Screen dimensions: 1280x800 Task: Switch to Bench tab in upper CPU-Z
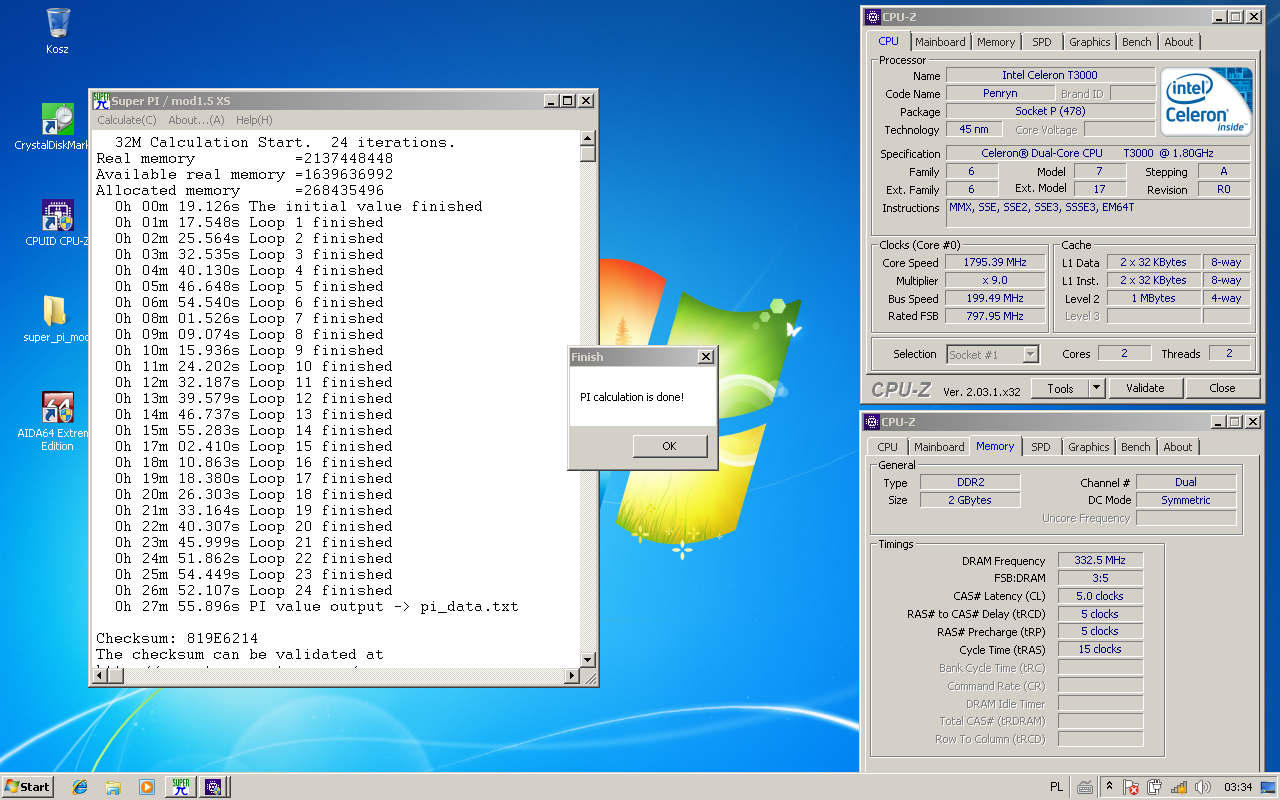pyautogui.click(x=1137, y=42)
